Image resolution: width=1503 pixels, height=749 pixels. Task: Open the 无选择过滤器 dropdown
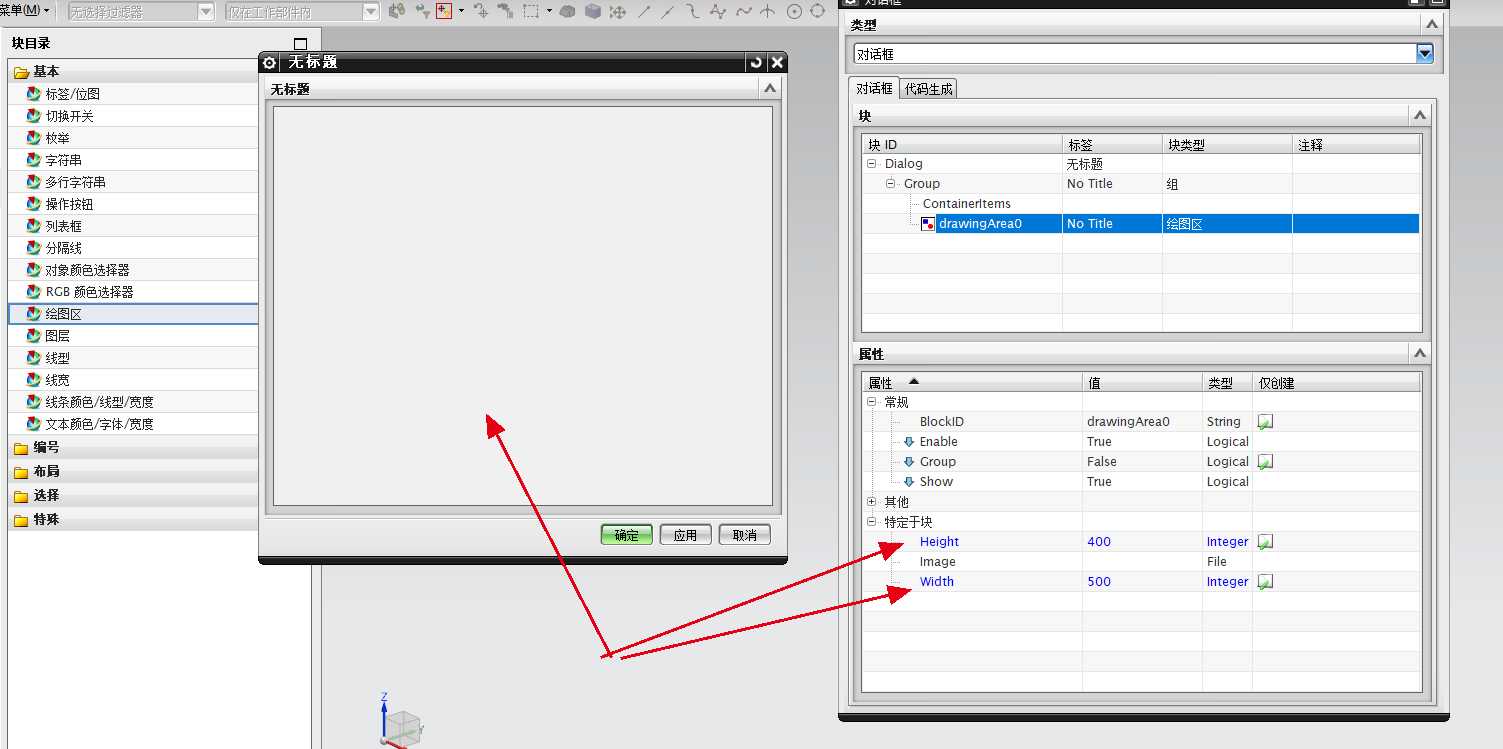(141, 12)
